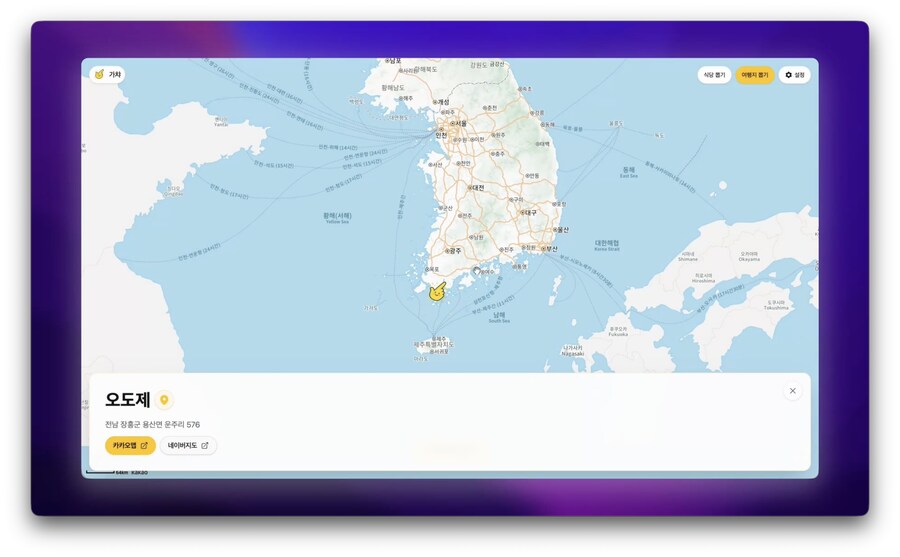Click the 가챠 logo button

point(107,75)
